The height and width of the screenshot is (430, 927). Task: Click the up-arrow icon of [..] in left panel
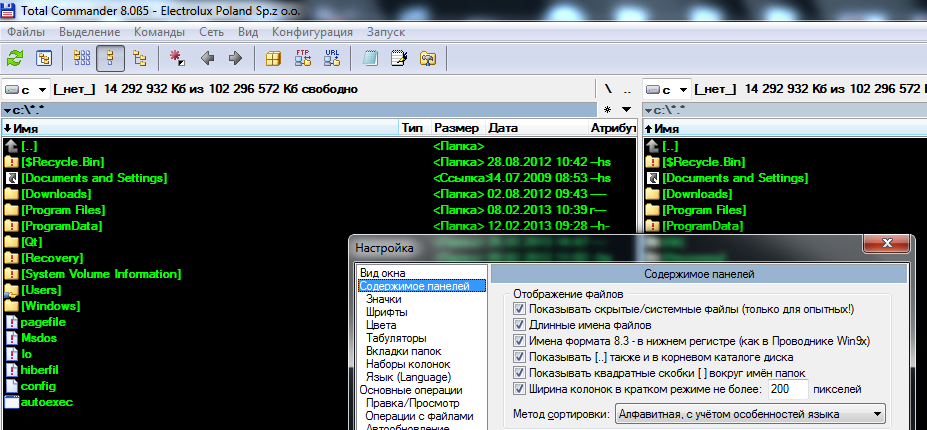(x=11, y=146)
